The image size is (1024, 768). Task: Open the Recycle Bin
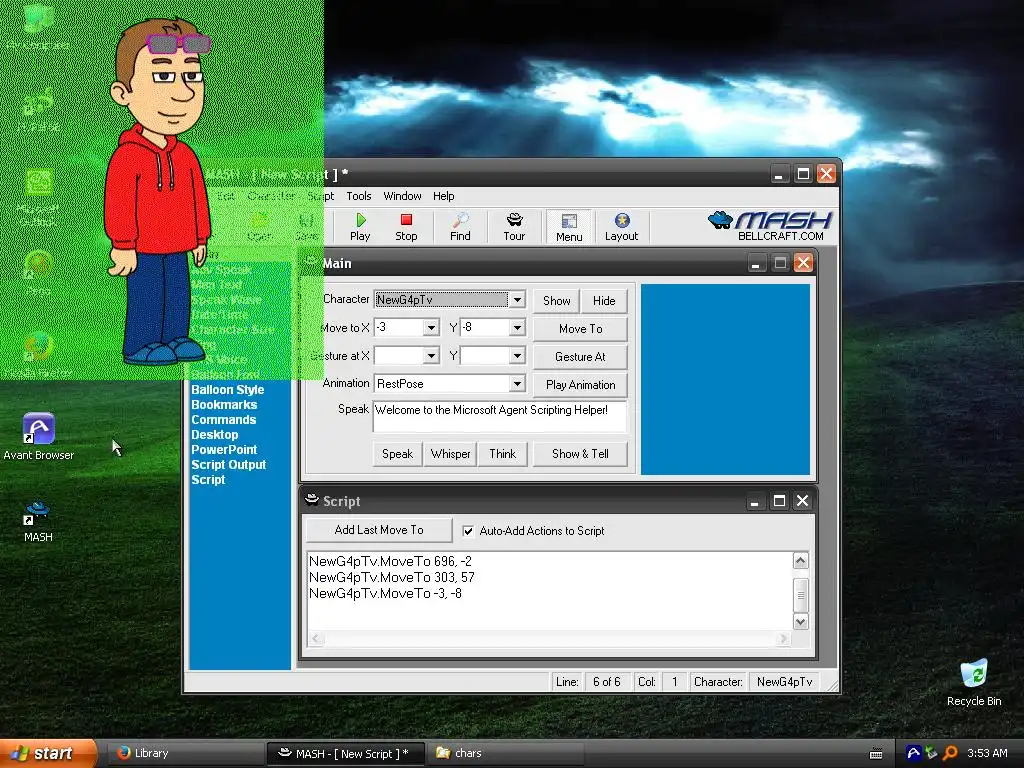click(x=974, y=683)
